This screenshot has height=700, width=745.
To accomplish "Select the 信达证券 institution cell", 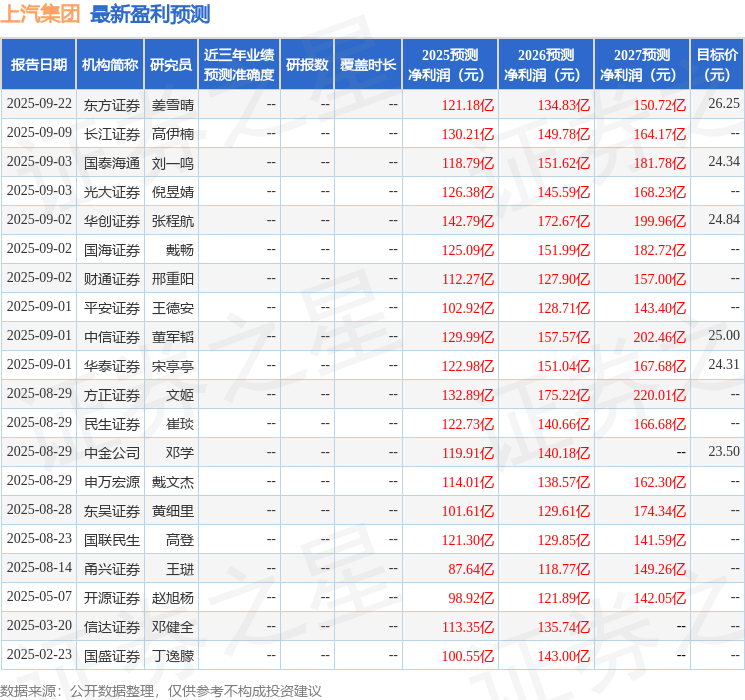I will coord(112,627).
